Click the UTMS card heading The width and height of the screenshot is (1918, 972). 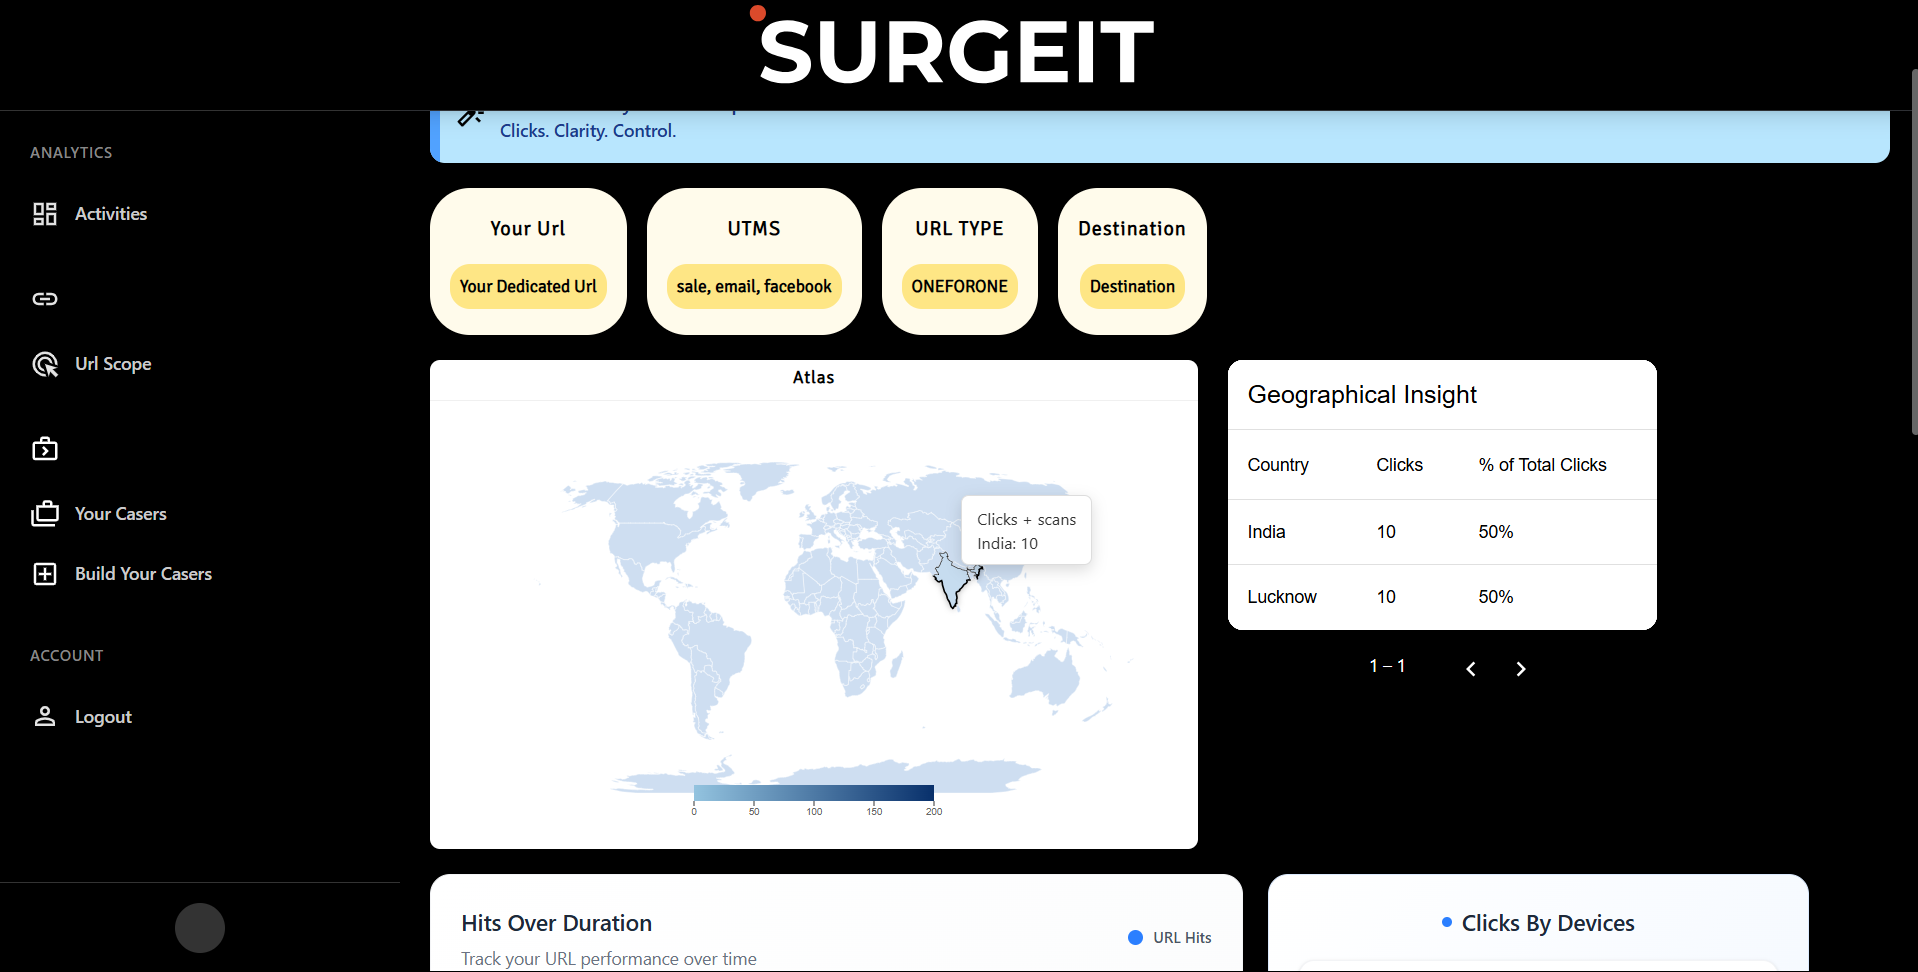click(754, 229)
